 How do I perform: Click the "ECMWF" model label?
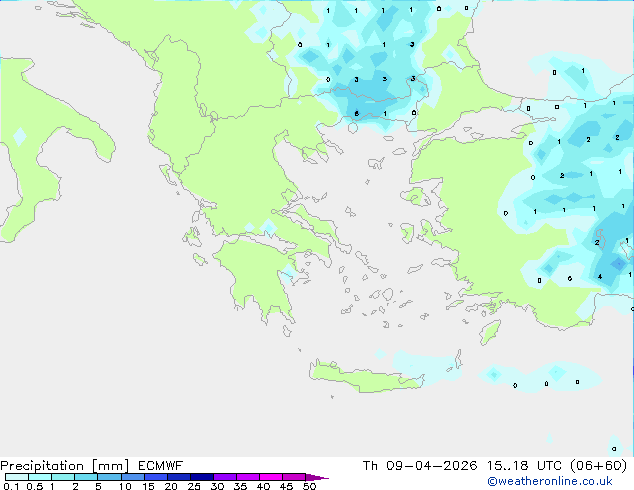pos(161,466)
